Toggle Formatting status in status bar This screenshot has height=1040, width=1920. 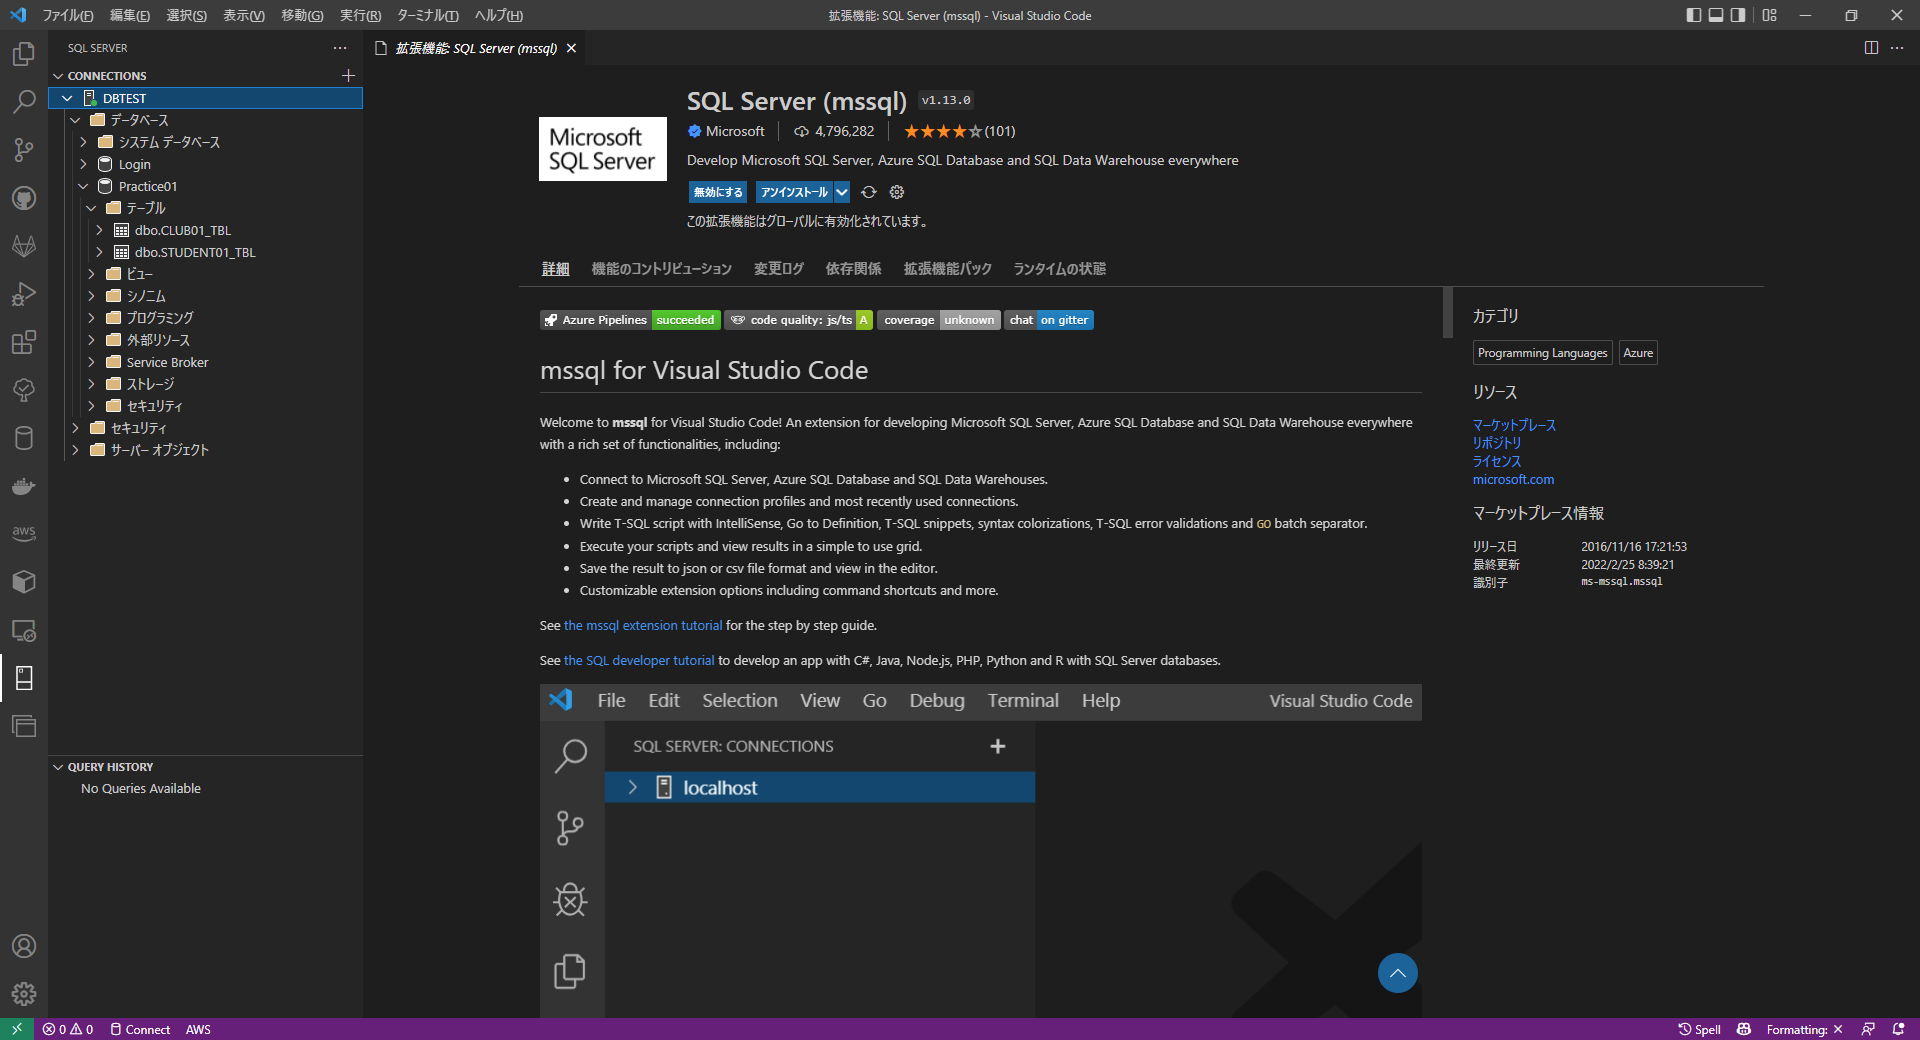1804,1029
